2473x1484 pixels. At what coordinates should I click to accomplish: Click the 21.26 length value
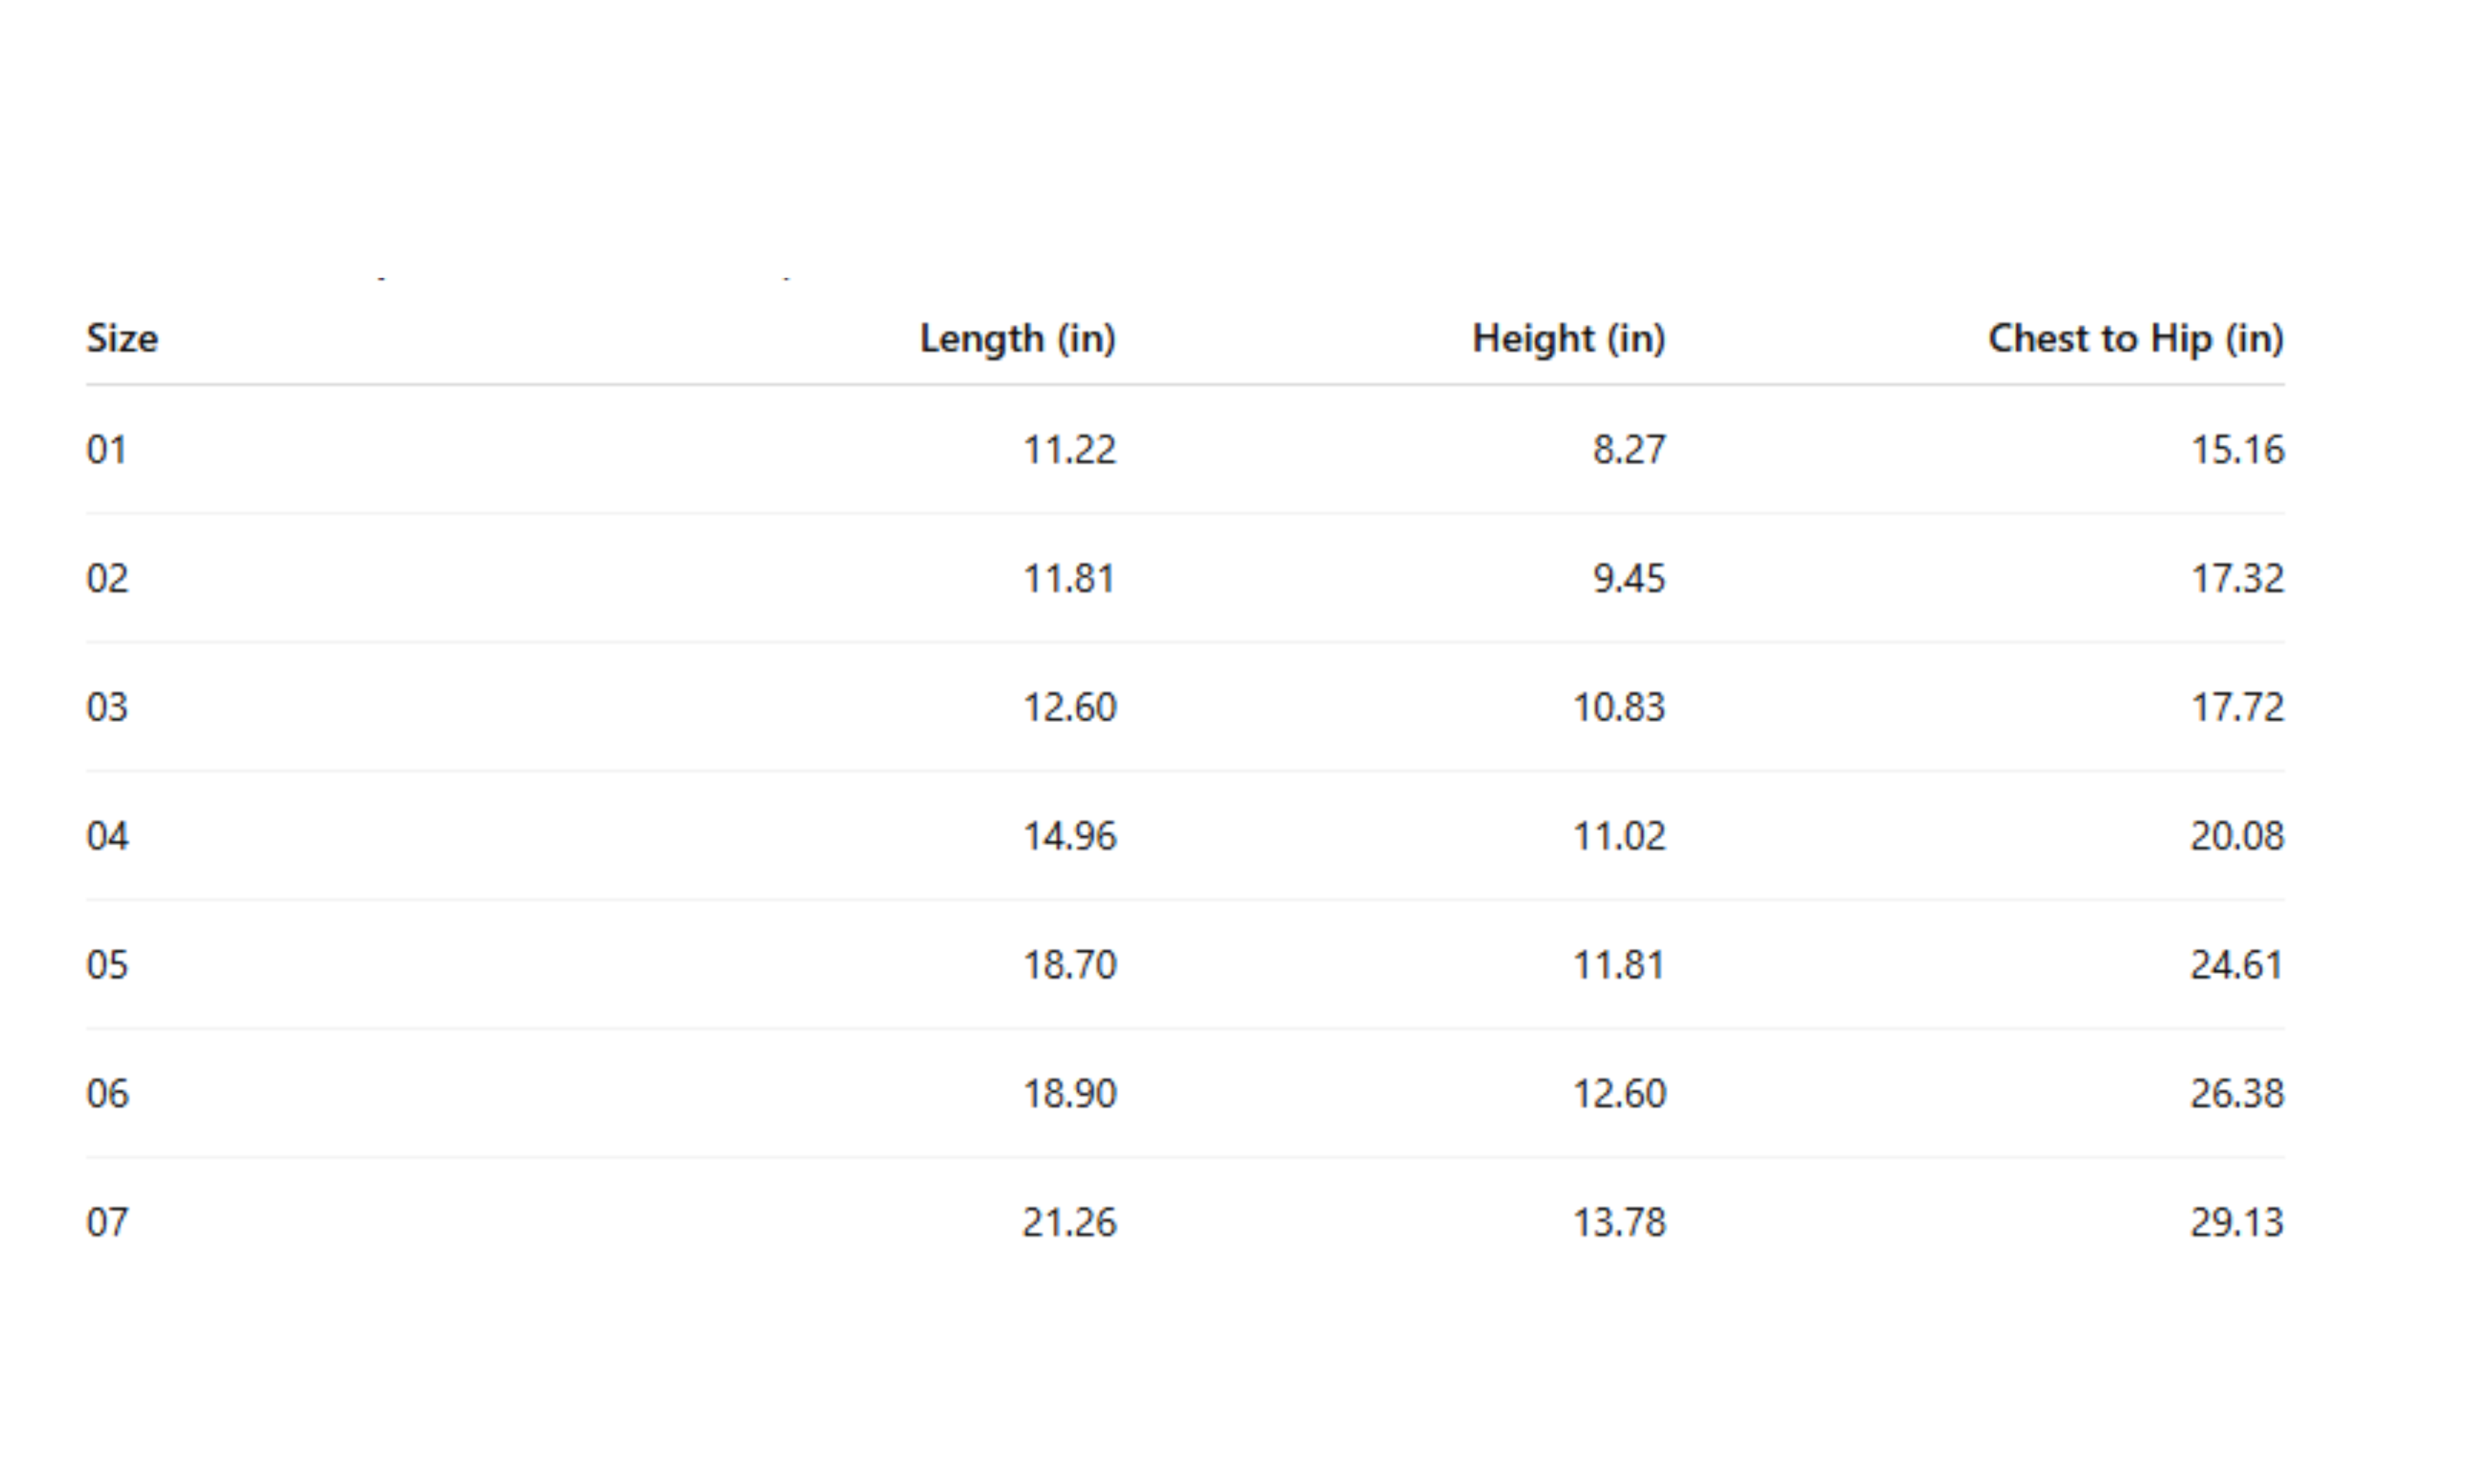click(x=1069, y=1223)
